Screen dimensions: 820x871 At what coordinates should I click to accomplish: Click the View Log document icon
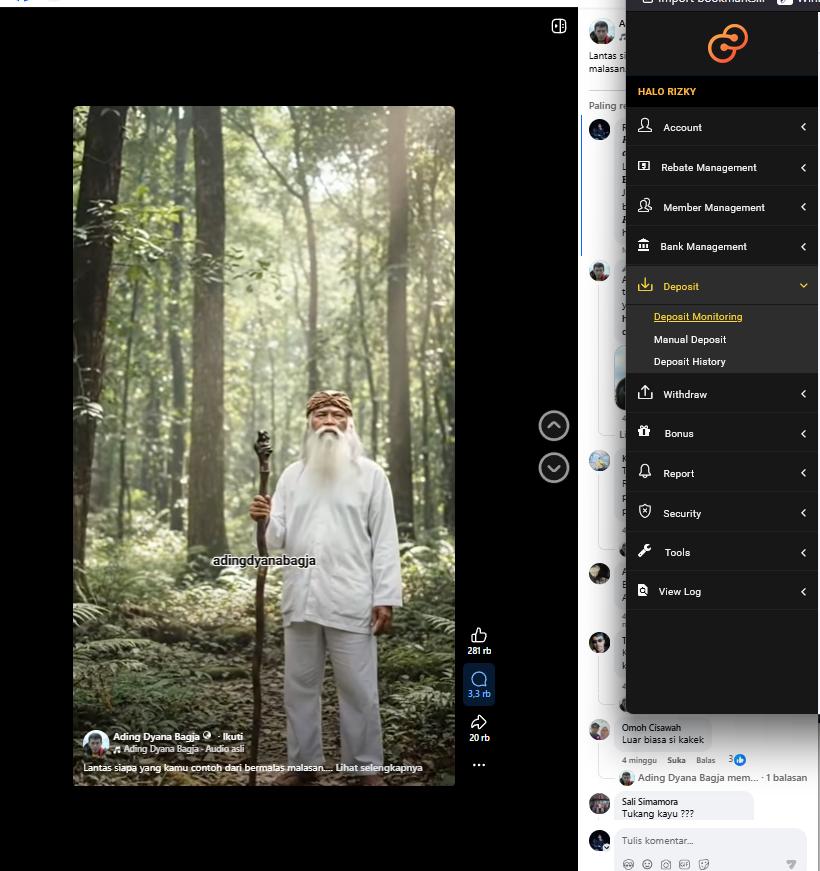pyautogui.click(x=643, y=590)
